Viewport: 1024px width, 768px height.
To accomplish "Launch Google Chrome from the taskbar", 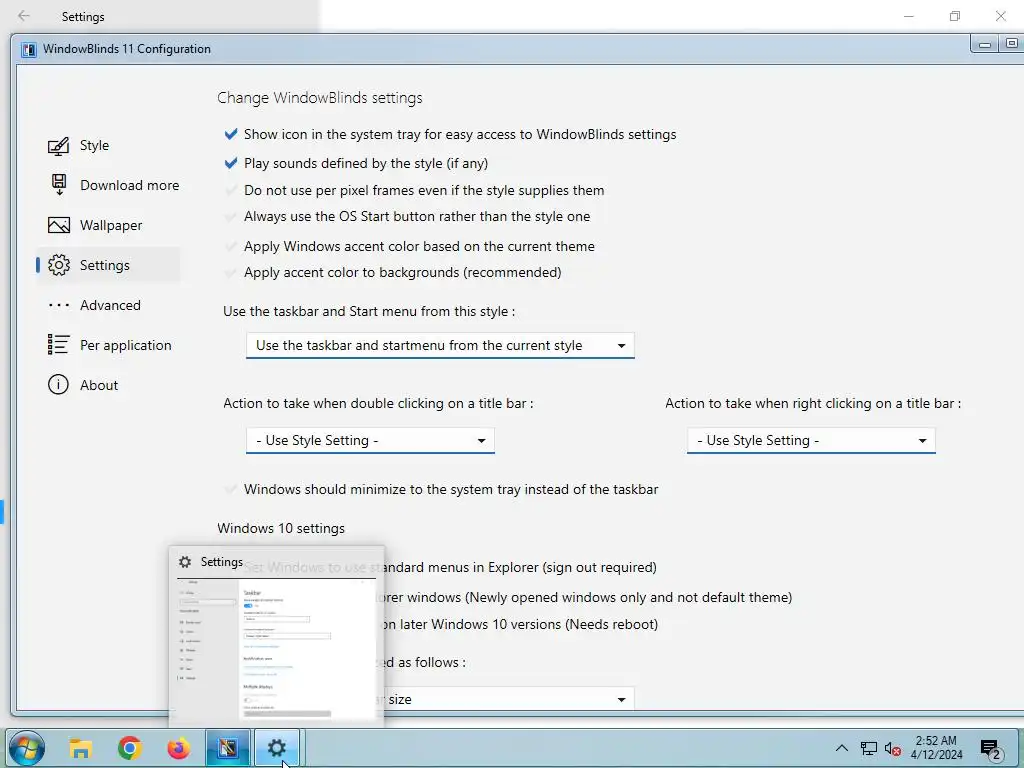I will (x=130, y=748).
